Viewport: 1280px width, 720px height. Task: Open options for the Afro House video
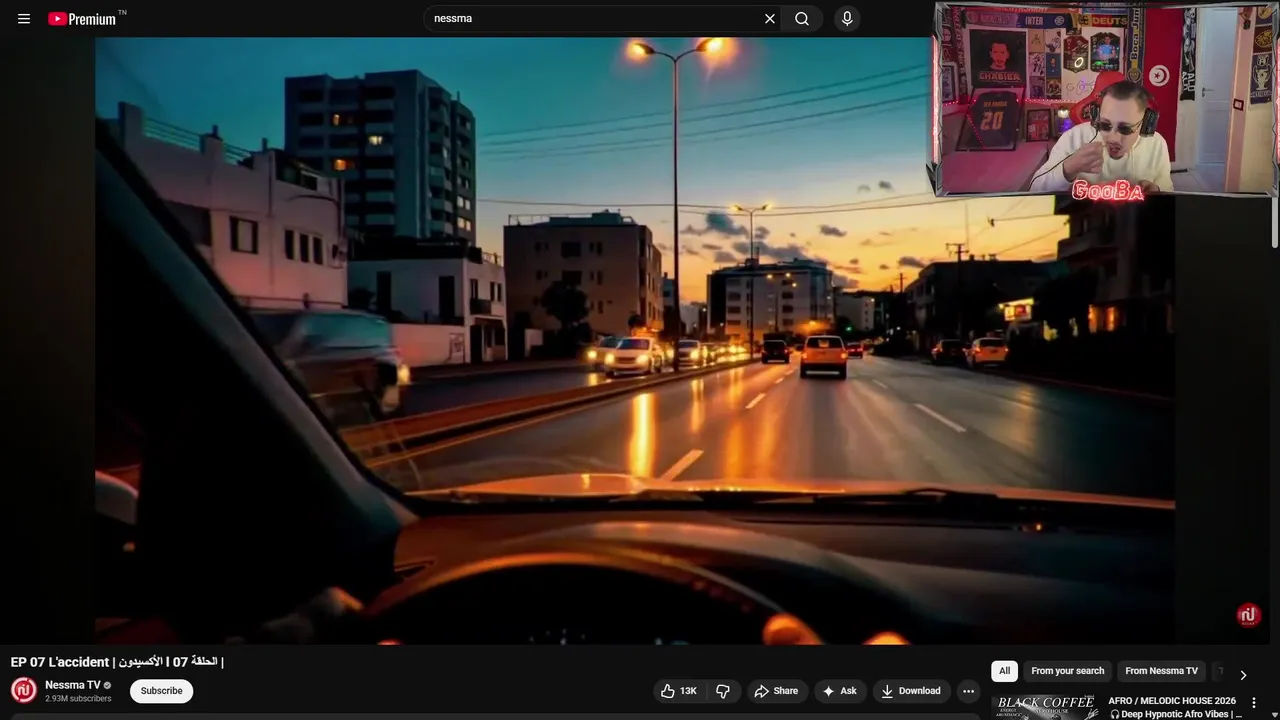pyautogui.click(x=1254, y=703)
